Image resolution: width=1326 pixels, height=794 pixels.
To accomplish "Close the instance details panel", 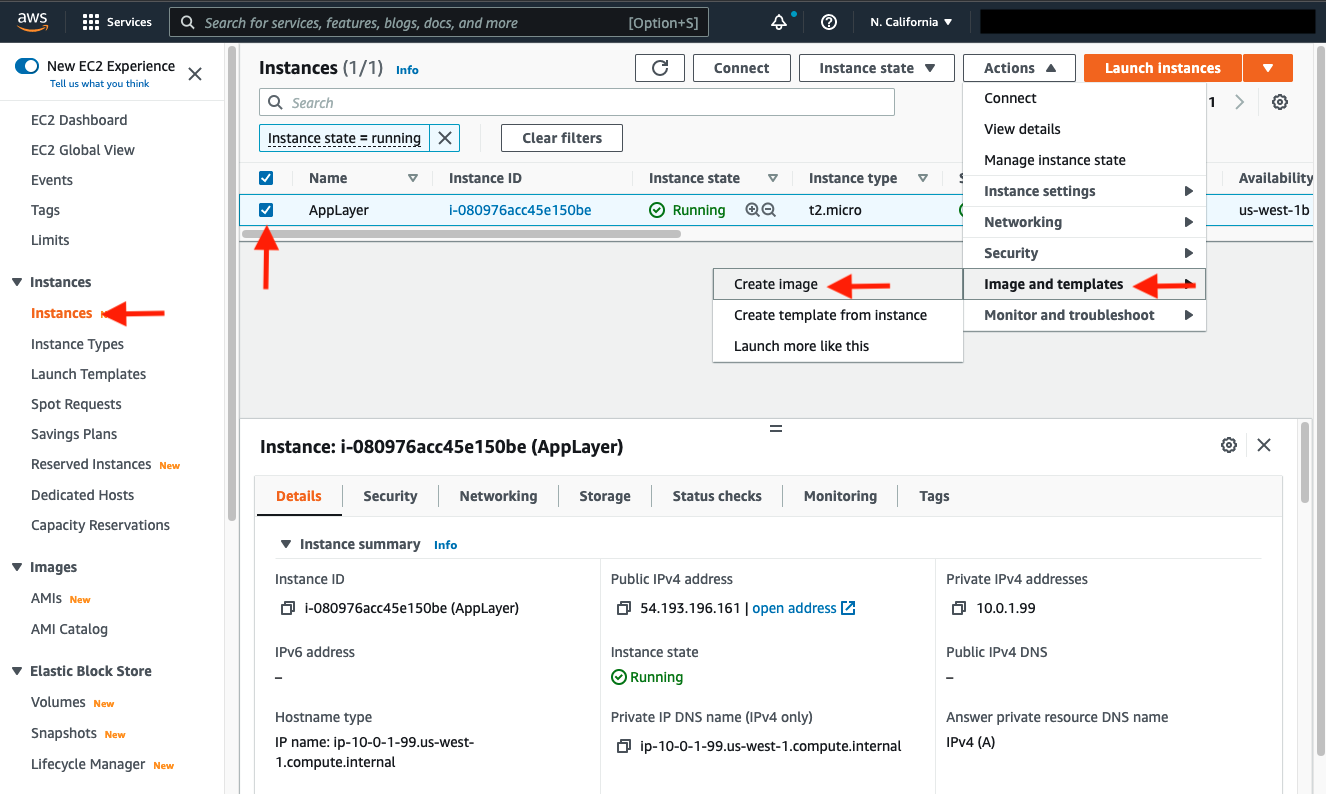I will [x=1264, y=445].
